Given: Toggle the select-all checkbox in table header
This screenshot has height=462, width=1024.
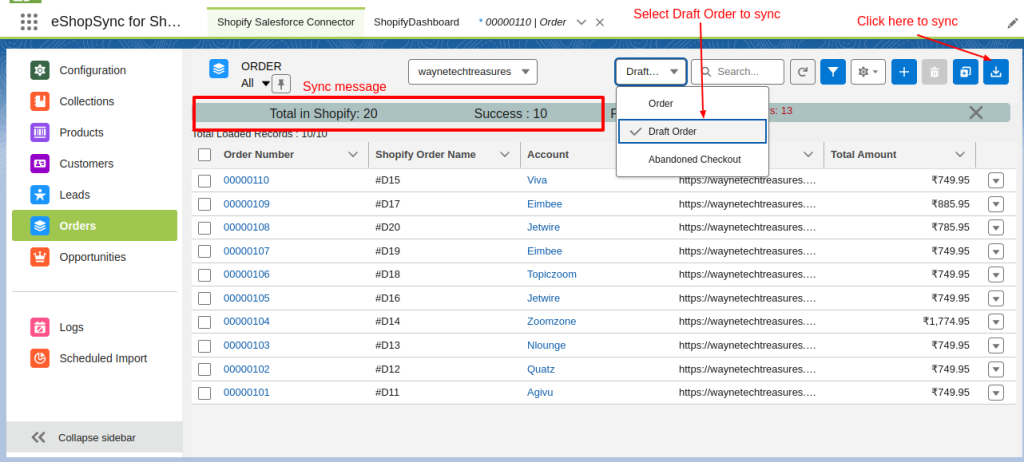Looking at the screenshot, I should (x=204, y=155).
